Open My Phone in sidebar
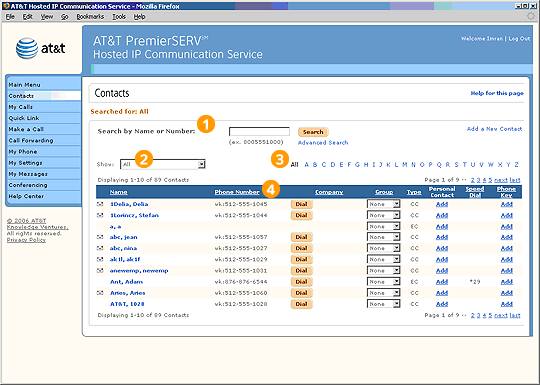 pos(23,152)
